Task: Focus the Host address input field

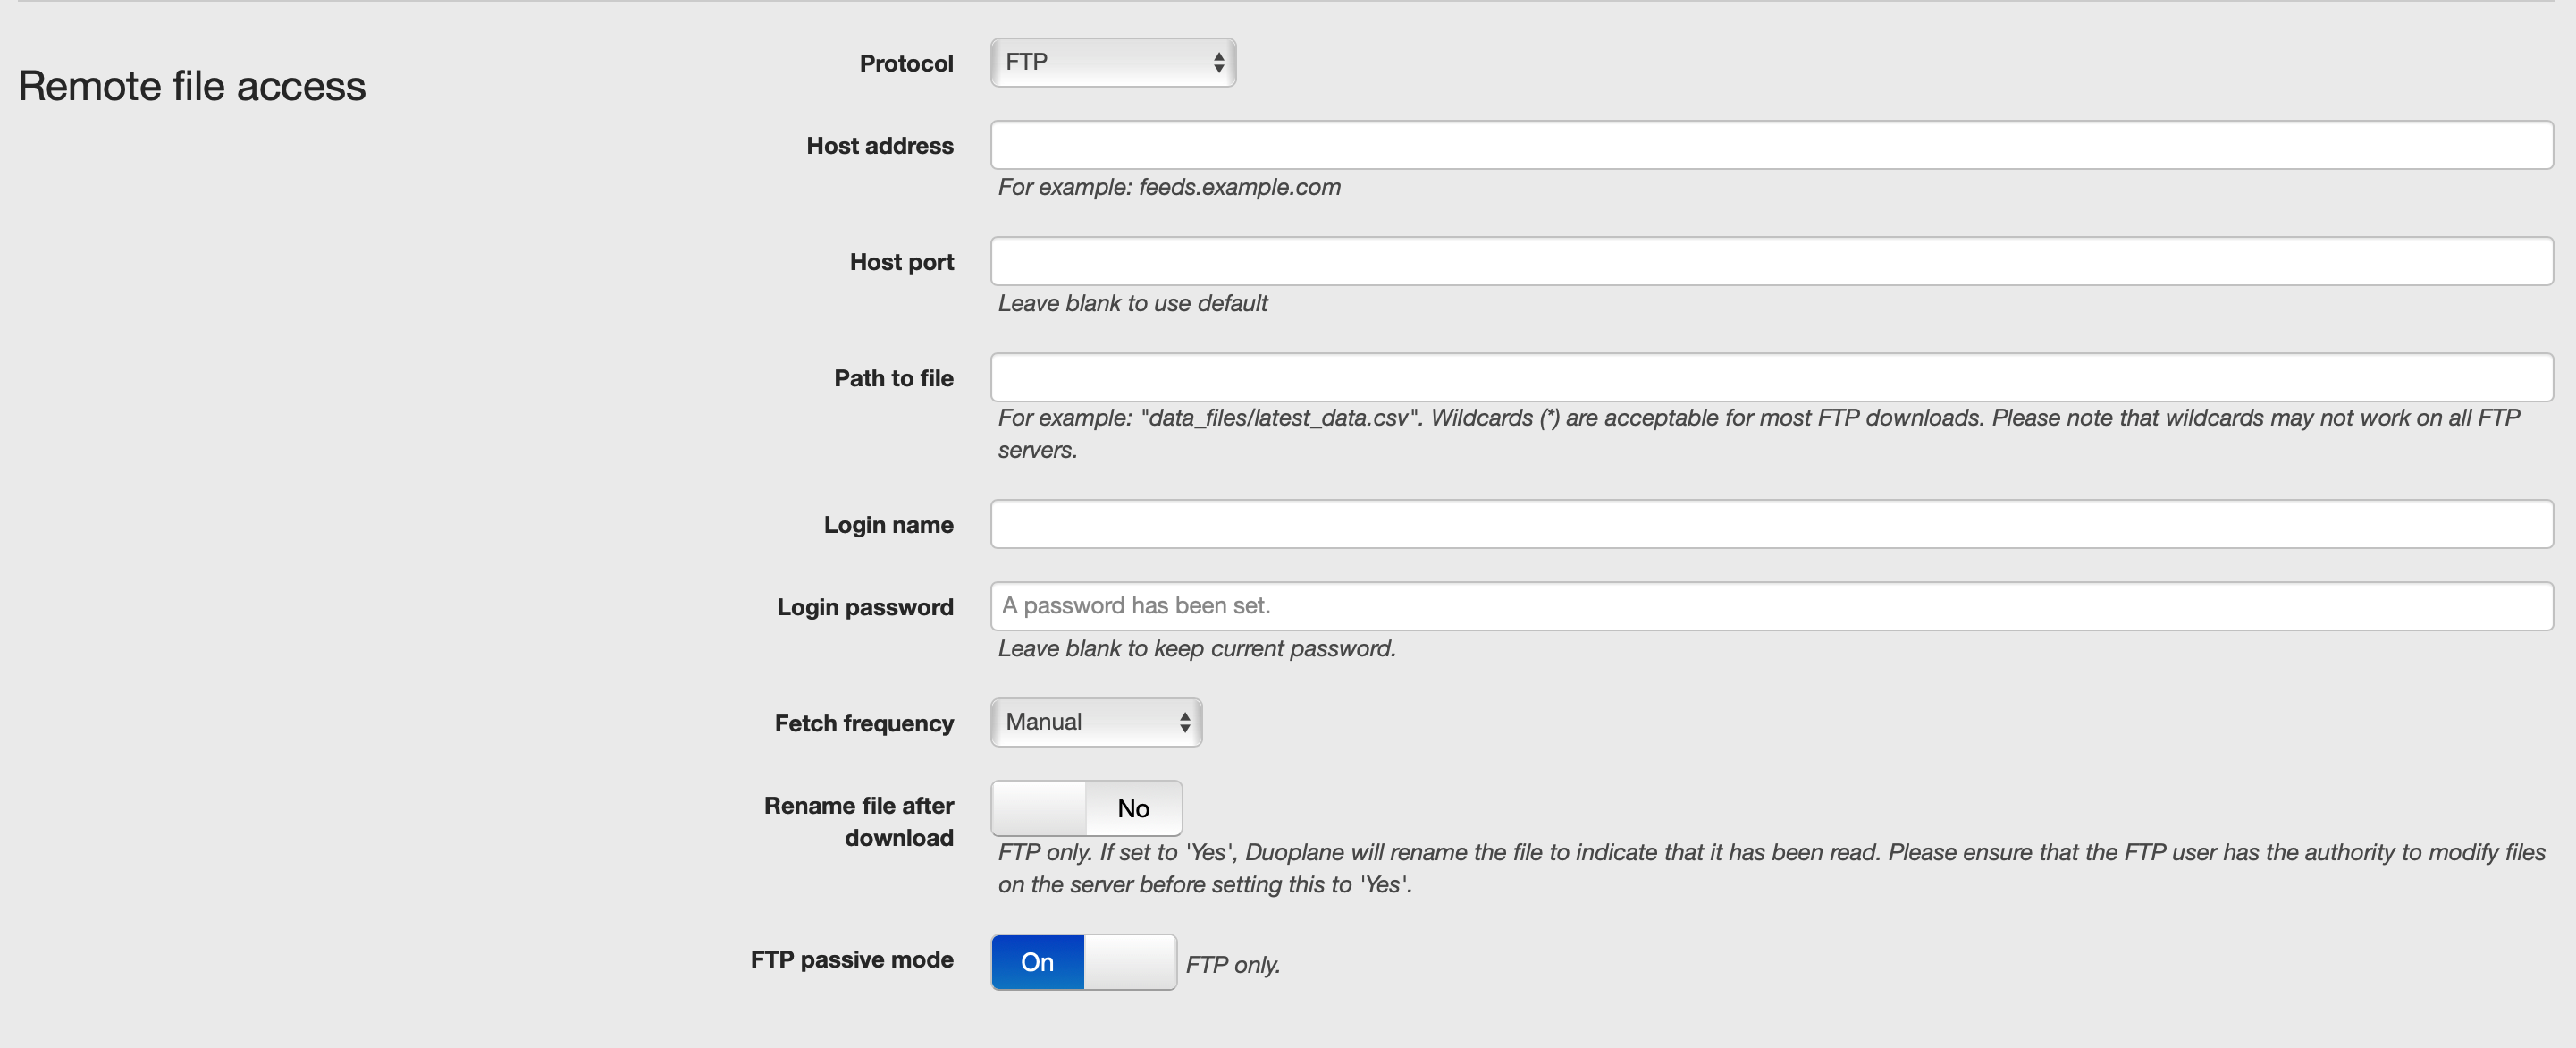Action: 1771,145
